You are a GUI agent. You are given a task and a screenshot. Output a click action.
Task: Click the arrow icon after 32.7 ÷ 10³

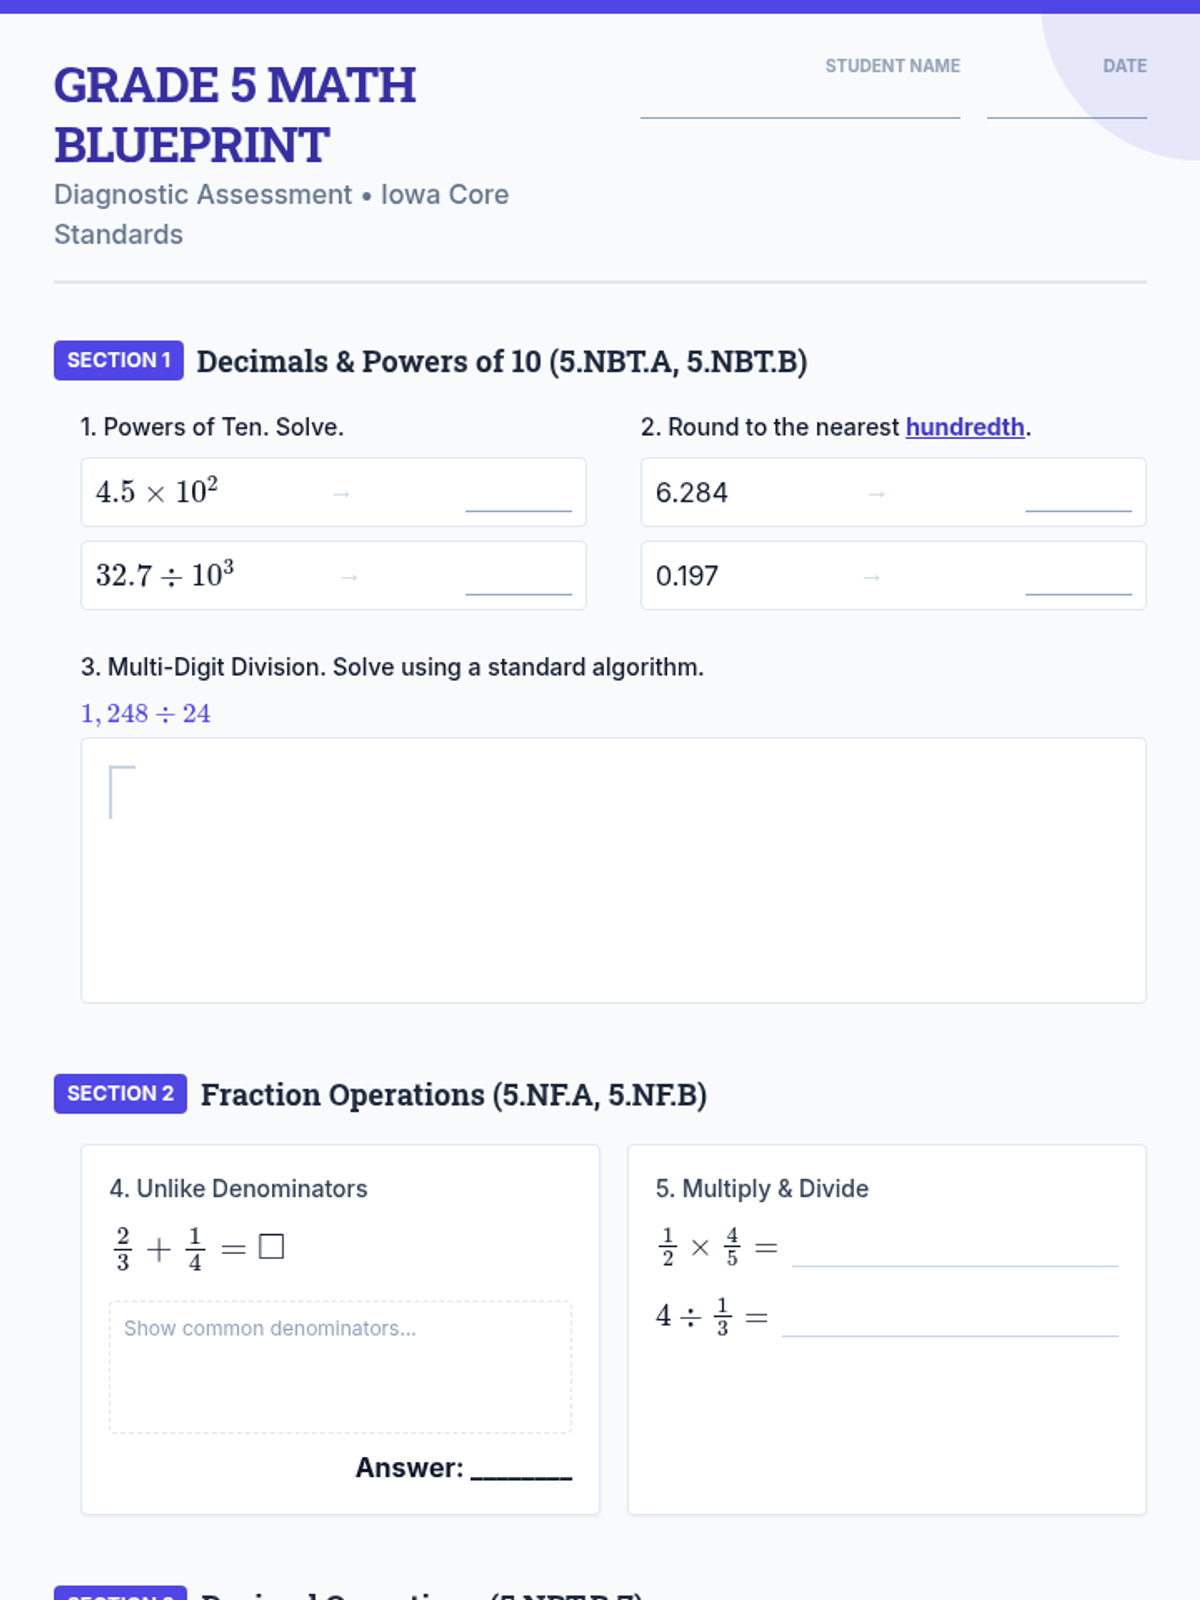point(349,577)
